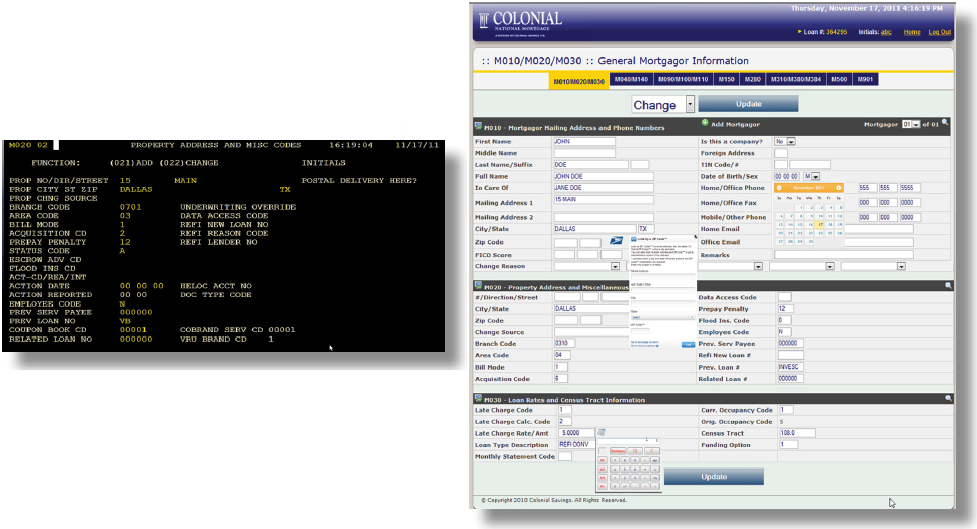The width and height of the screenshot is (977, 529).
Task: Select highlighted day 17 in calendar
Action: (821, 224)
